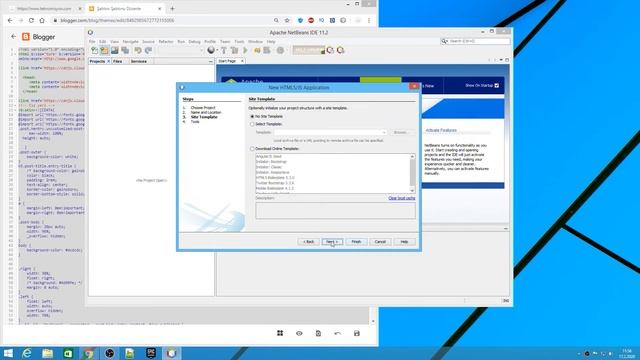This screenshot has height=360, width=640.
Task: Toggle the Show On Startup checkbox
Action: pyautogui.click(x=497, y=86)
